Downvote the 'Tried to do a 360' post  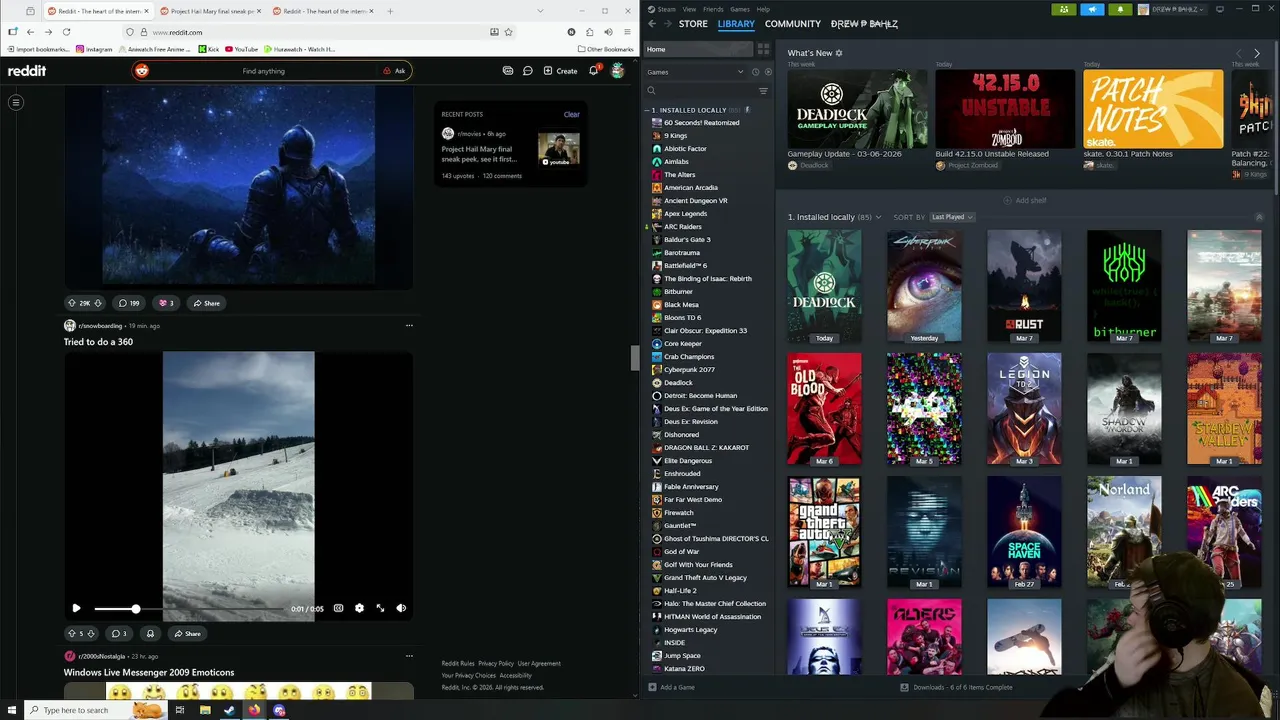coord(91,633)
